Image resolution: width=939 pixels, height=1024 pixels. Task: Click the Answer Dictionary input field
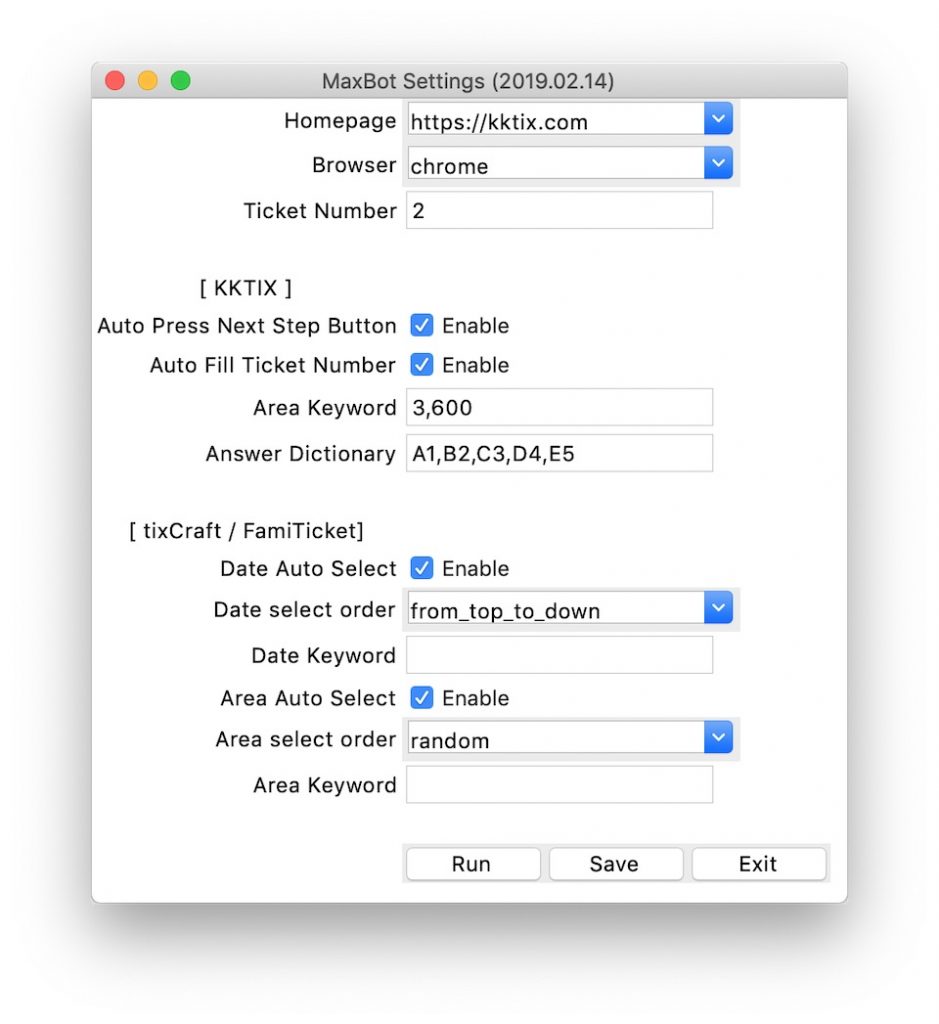coord(560,453)
